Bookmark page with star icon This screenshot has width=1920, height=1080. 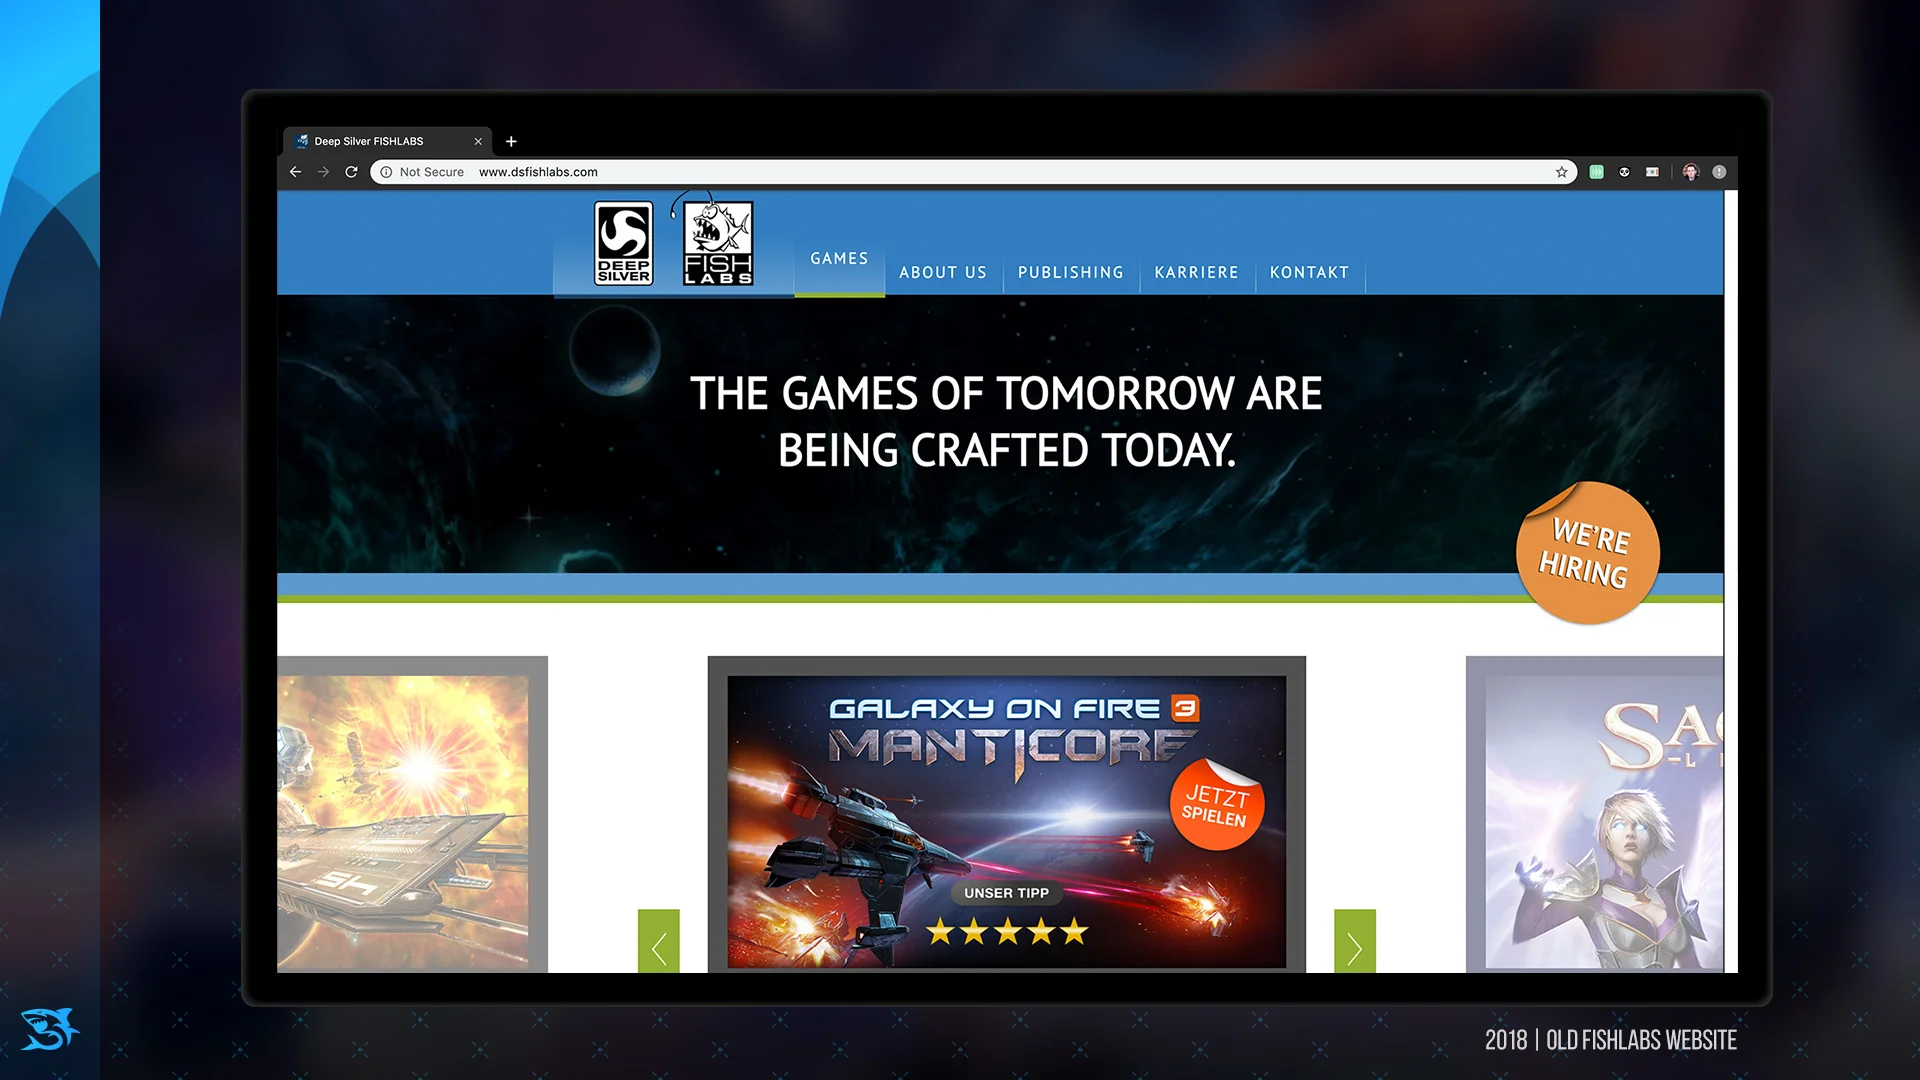point(1561,172)
